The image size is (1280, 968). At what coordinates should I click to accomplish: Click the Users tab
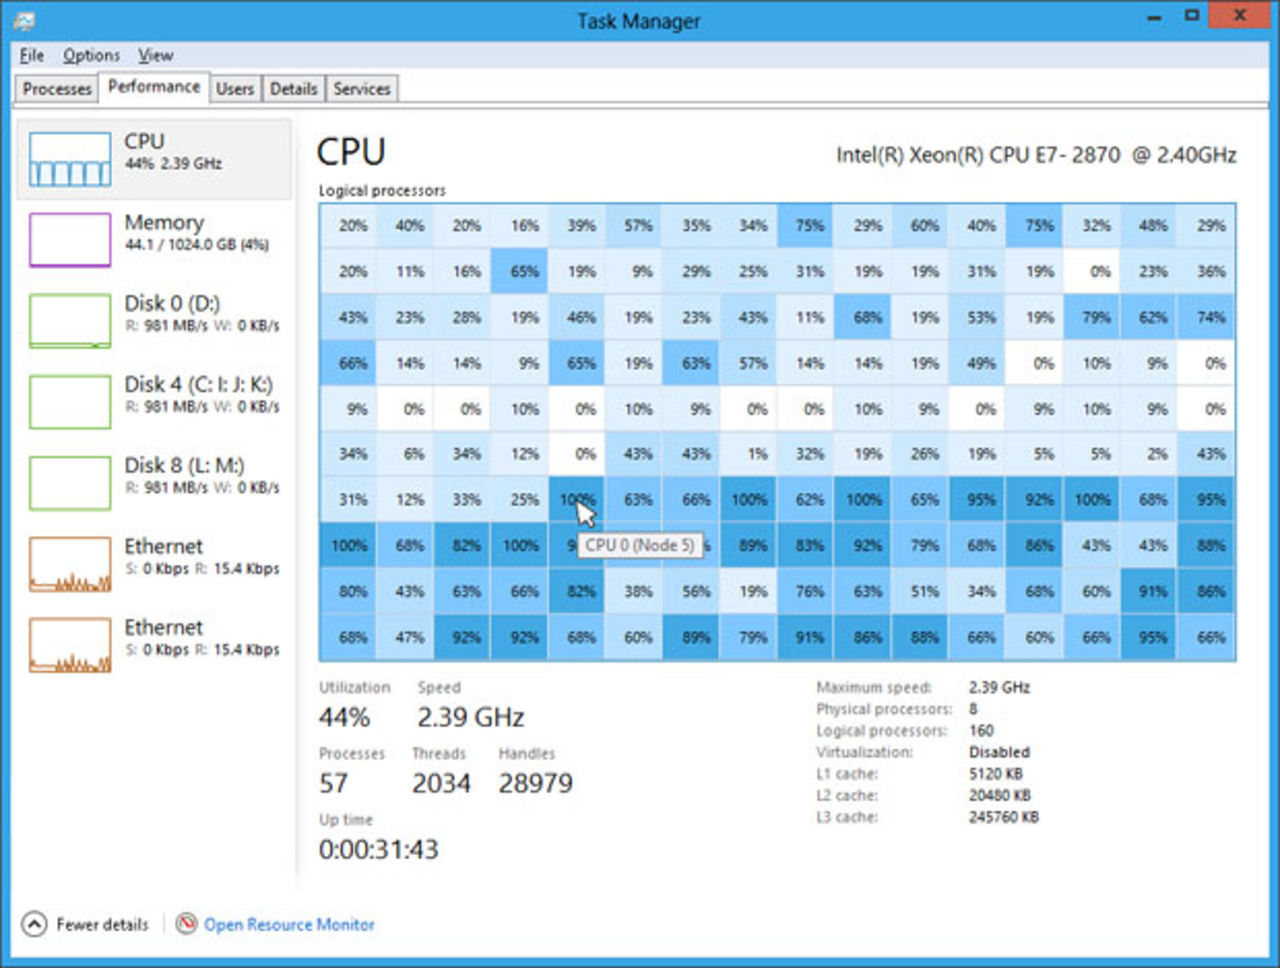[x=235, y=88]
